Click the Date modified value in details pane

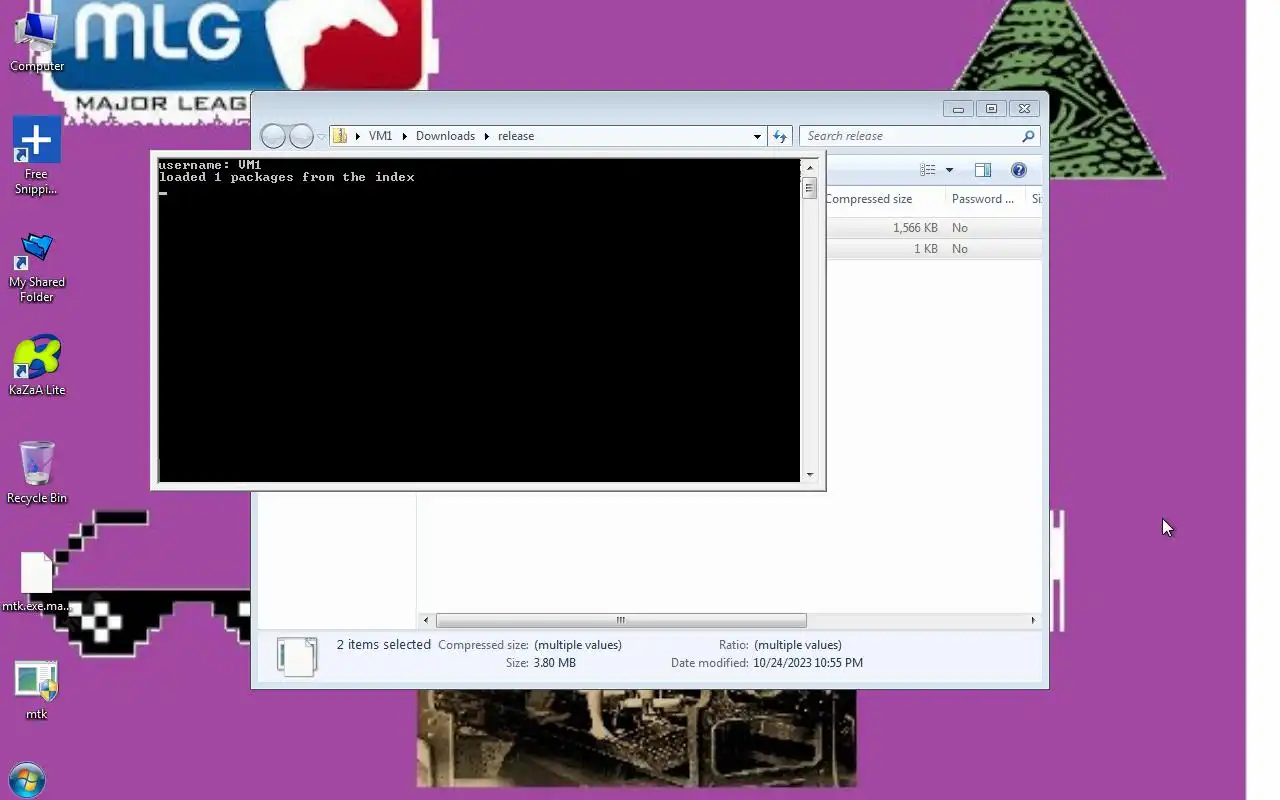coord(808,663)
